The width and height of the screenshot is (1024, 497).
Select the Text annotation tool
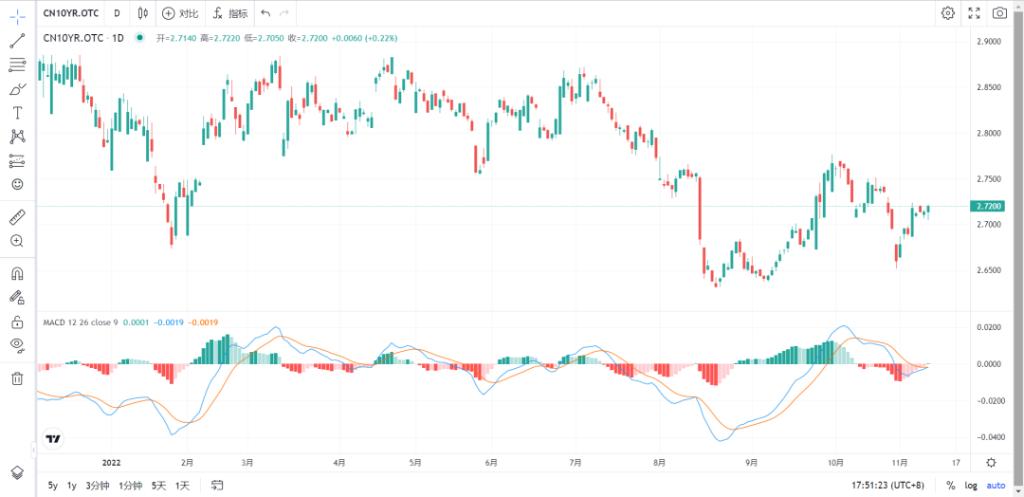[17, 113]
